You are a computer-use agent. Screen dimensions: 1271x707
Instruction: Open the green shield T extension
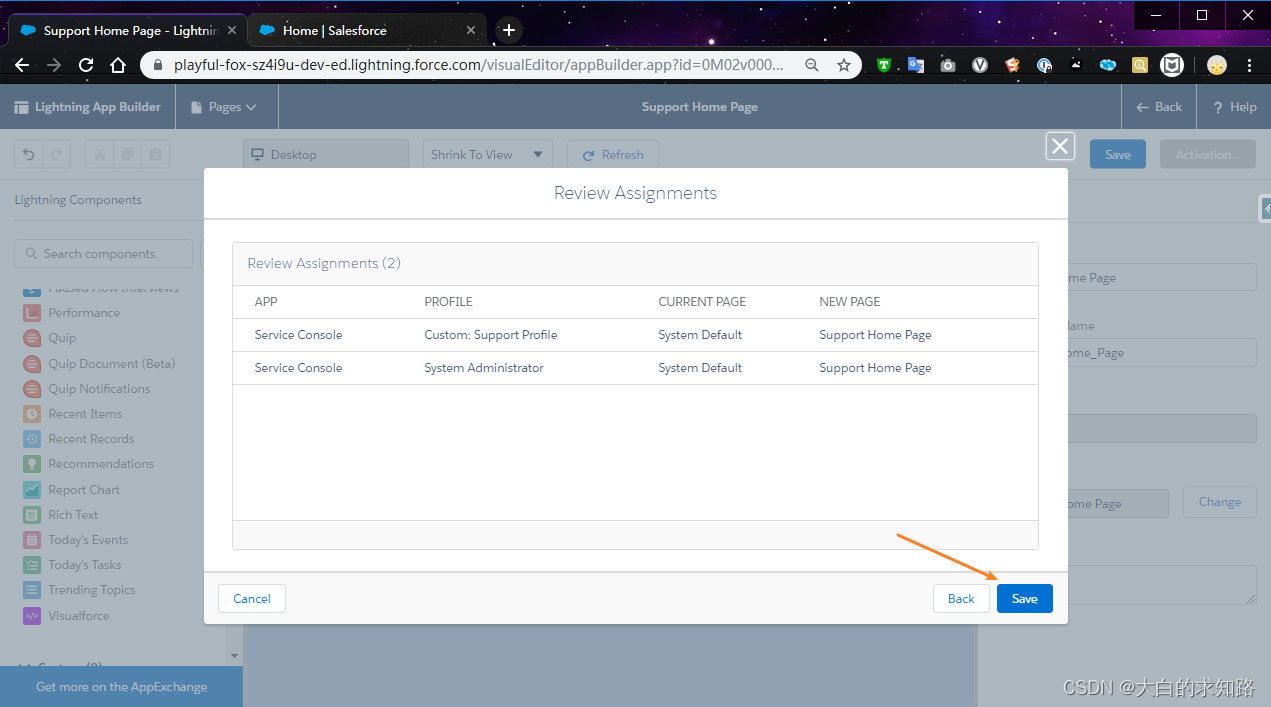884,65
